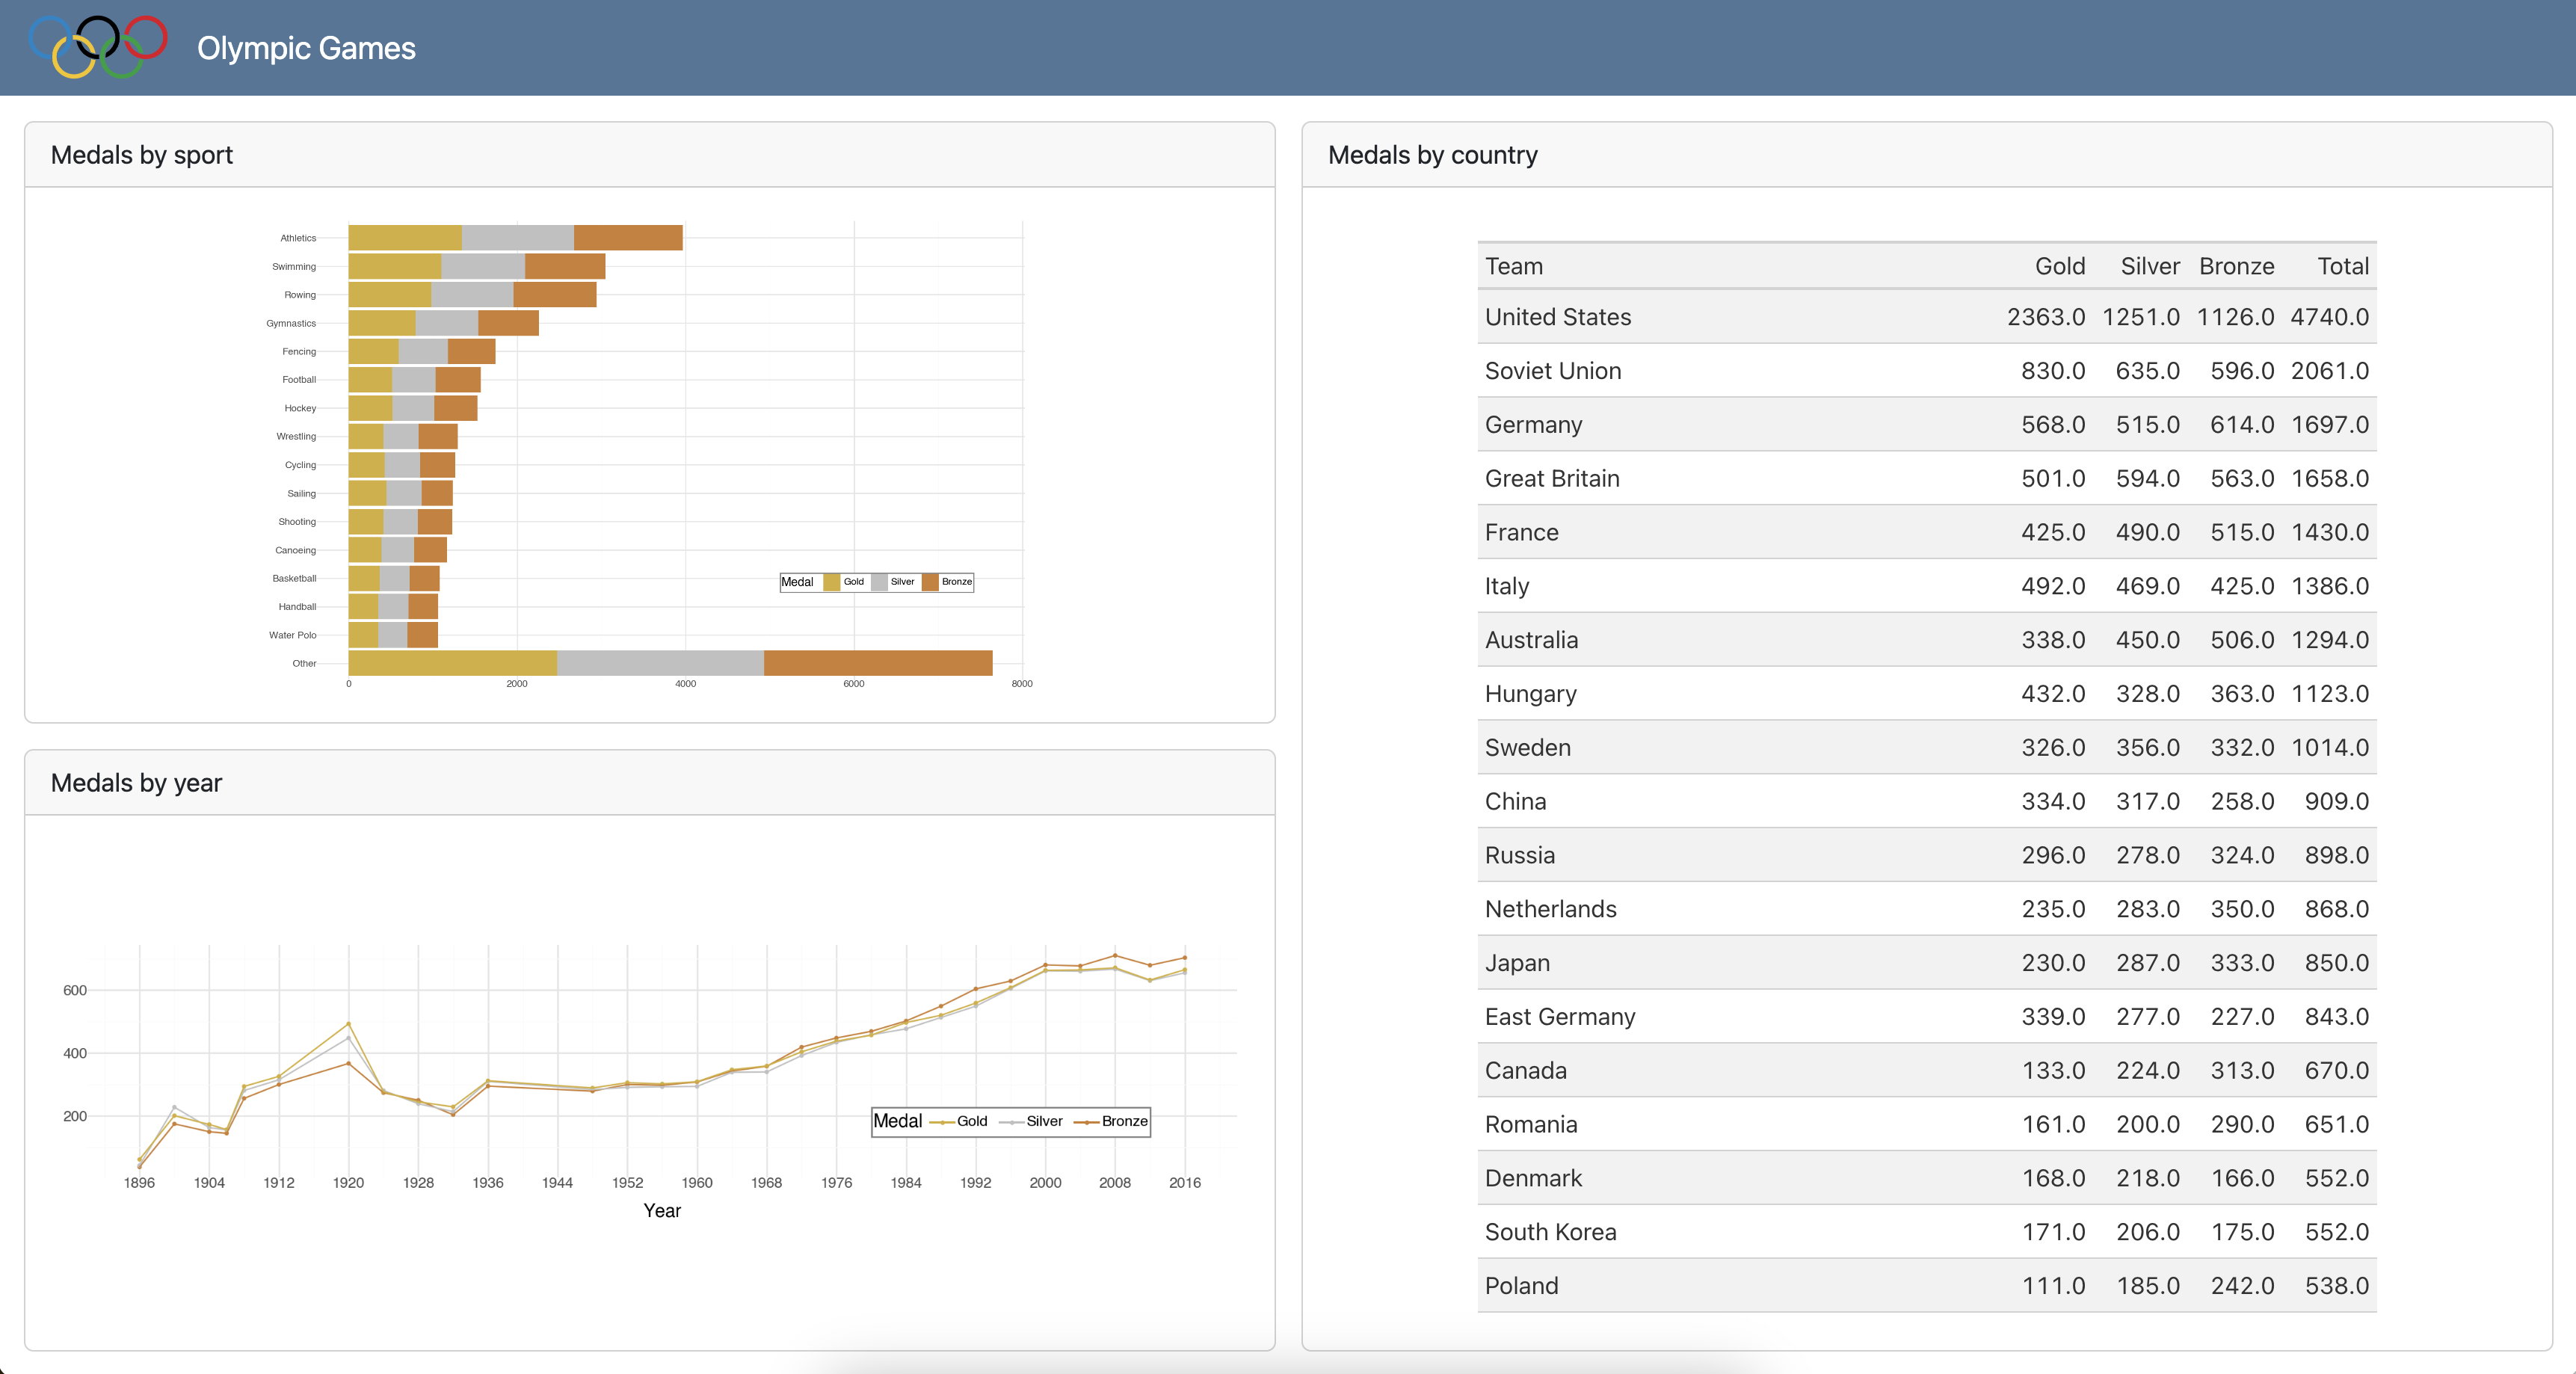The image size is (2576, 1374).
Task: Click the Olympic Games header title
Action: [x=306, y=48]
